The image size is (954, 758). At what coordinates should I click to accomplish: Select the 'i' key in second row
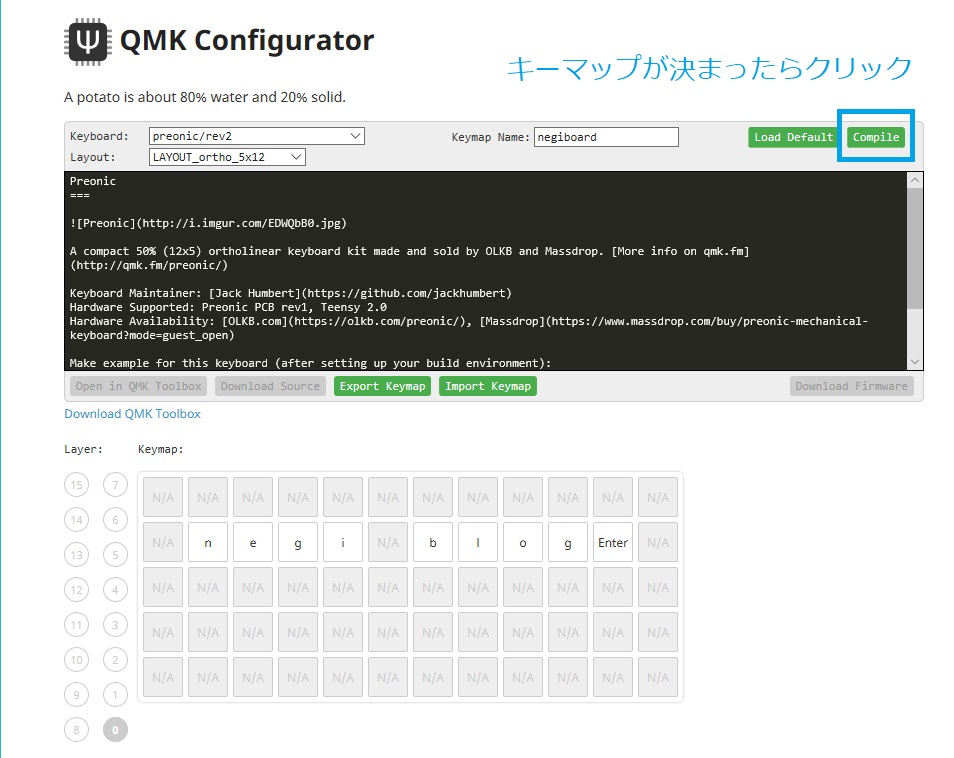pyautogui.click(x=343, y=543)
